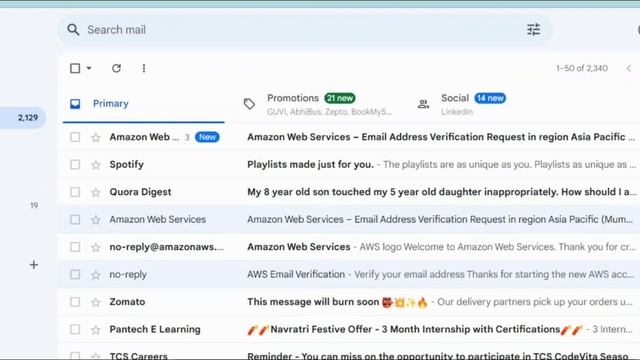This screenshot has width=640, height=360.
Task: Star the Zomato email
Action: pyautogui.click(x=96, y=302)
